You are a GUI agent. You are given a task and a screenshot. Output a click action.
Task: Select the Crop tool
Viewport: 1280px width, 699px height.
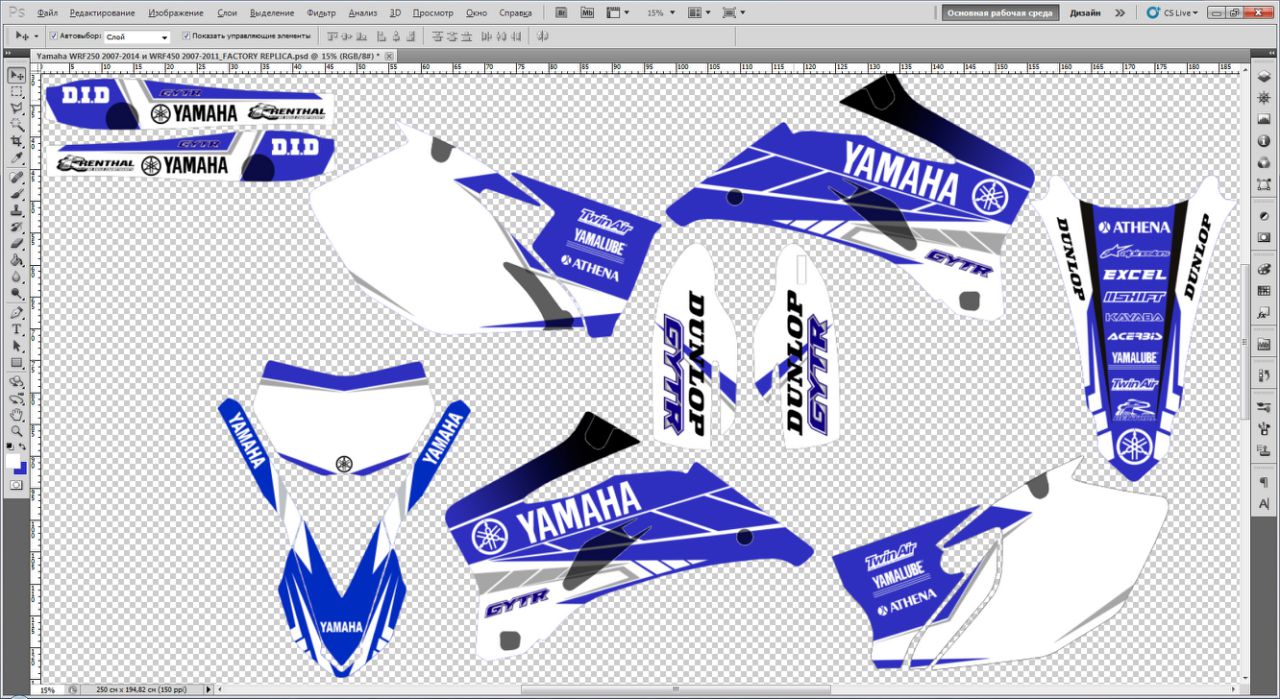tap(17, 141)
